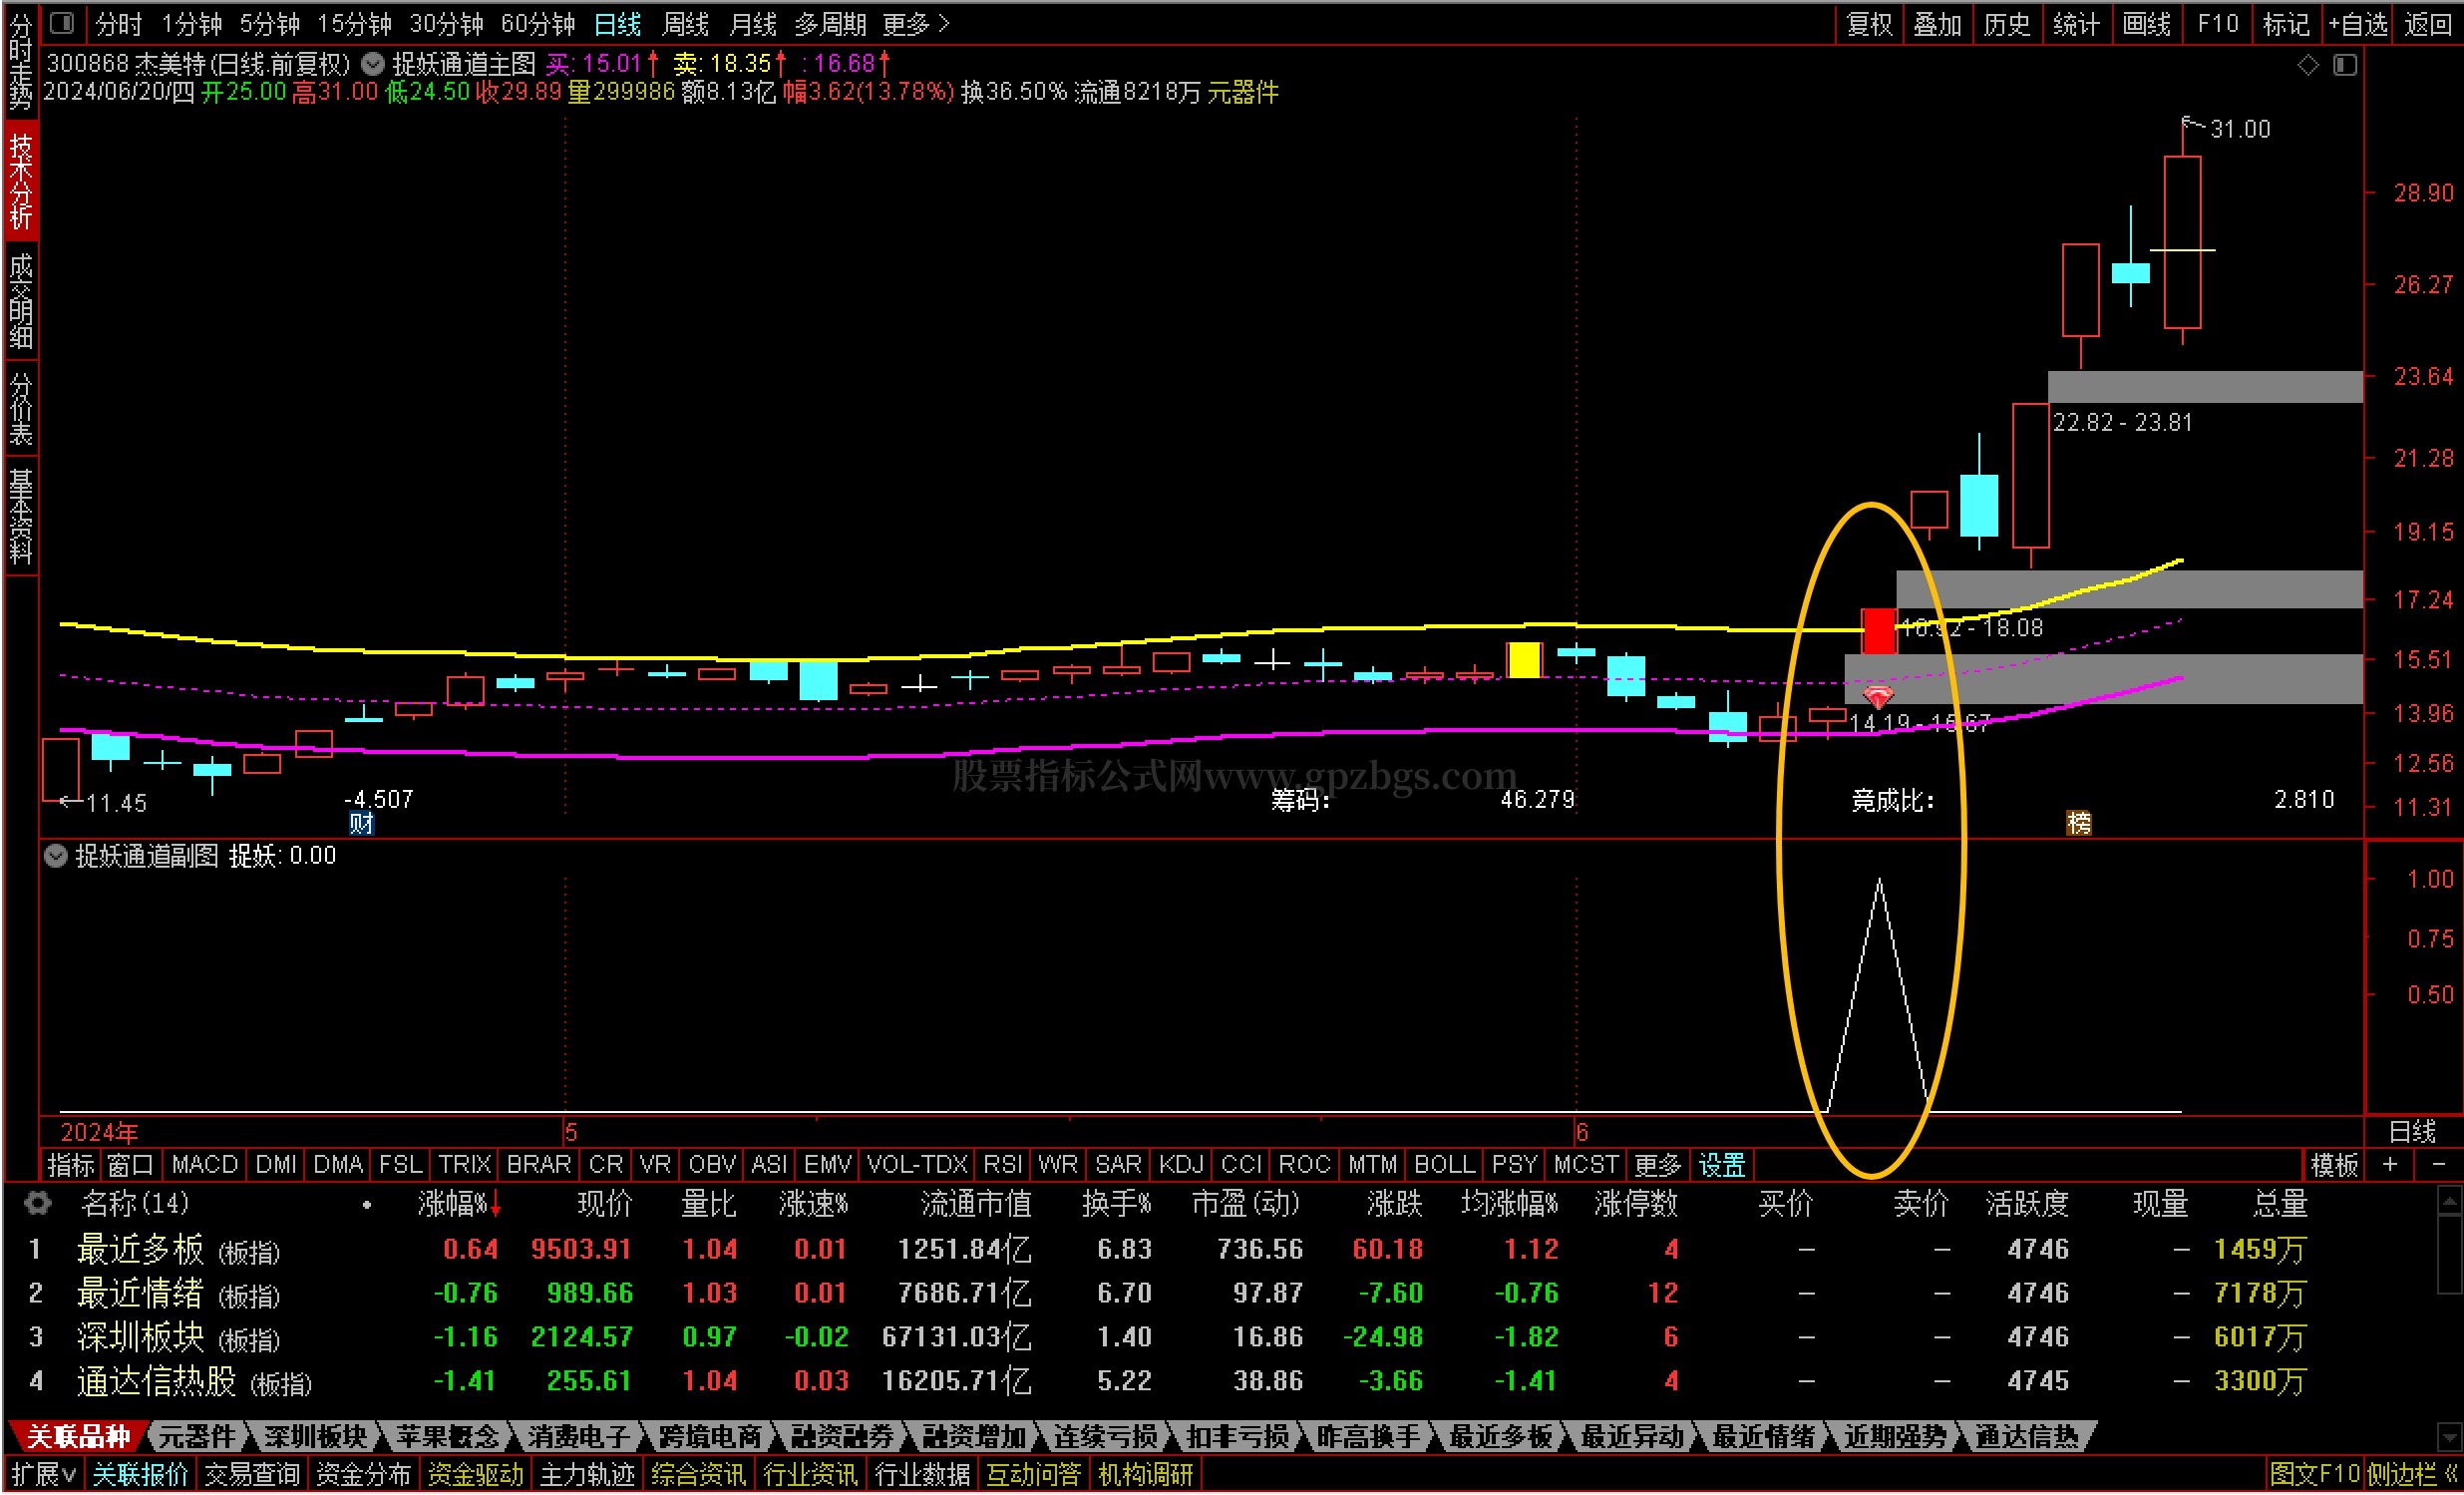Screen dimensions: 2464x1495
Task: Click the red gem signal marker on chart
Action: click(1878, 697)
